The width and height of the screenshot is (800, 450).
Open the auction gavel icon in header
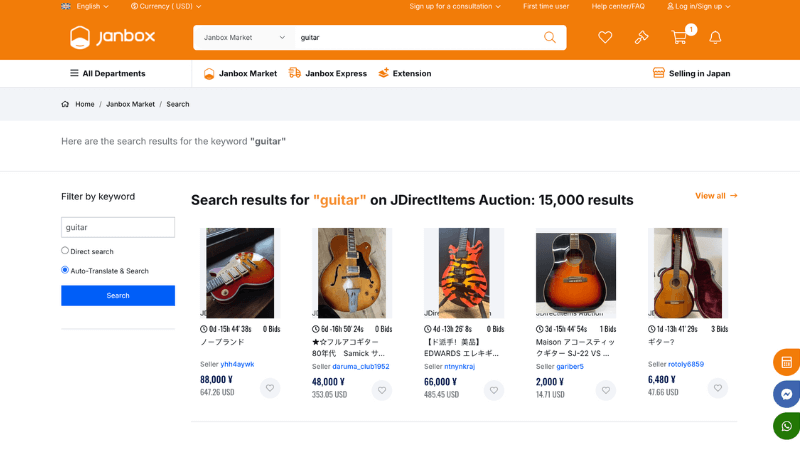[641, 37]
